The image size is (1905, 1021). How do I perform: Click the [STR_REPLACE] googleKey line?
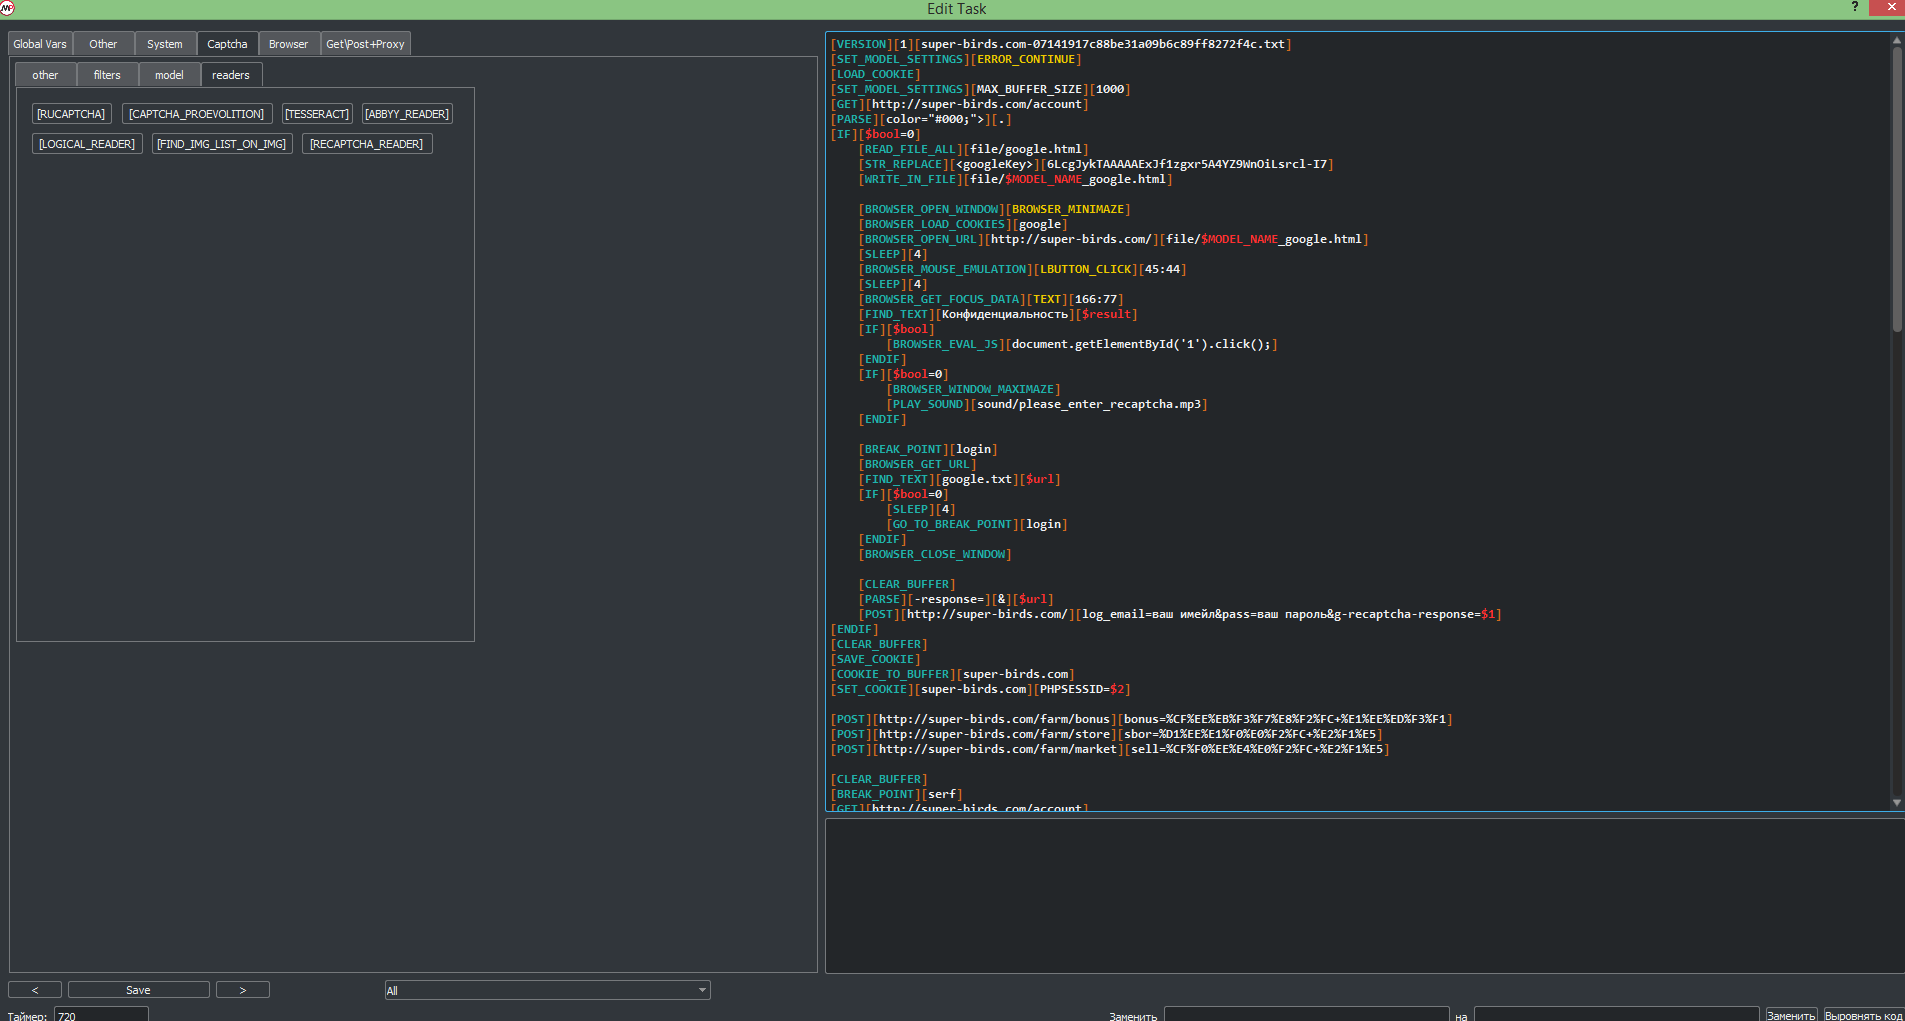(x=1096, y=164)
